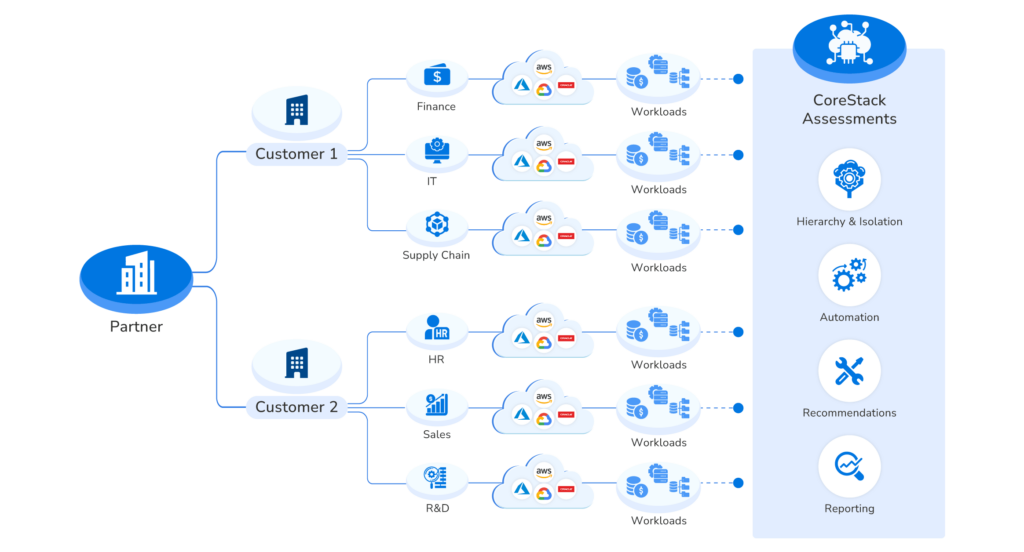This screenshot has width=1024, height=552.
Task: Click the AWS logo in Finance row
Action: [544, 67]
